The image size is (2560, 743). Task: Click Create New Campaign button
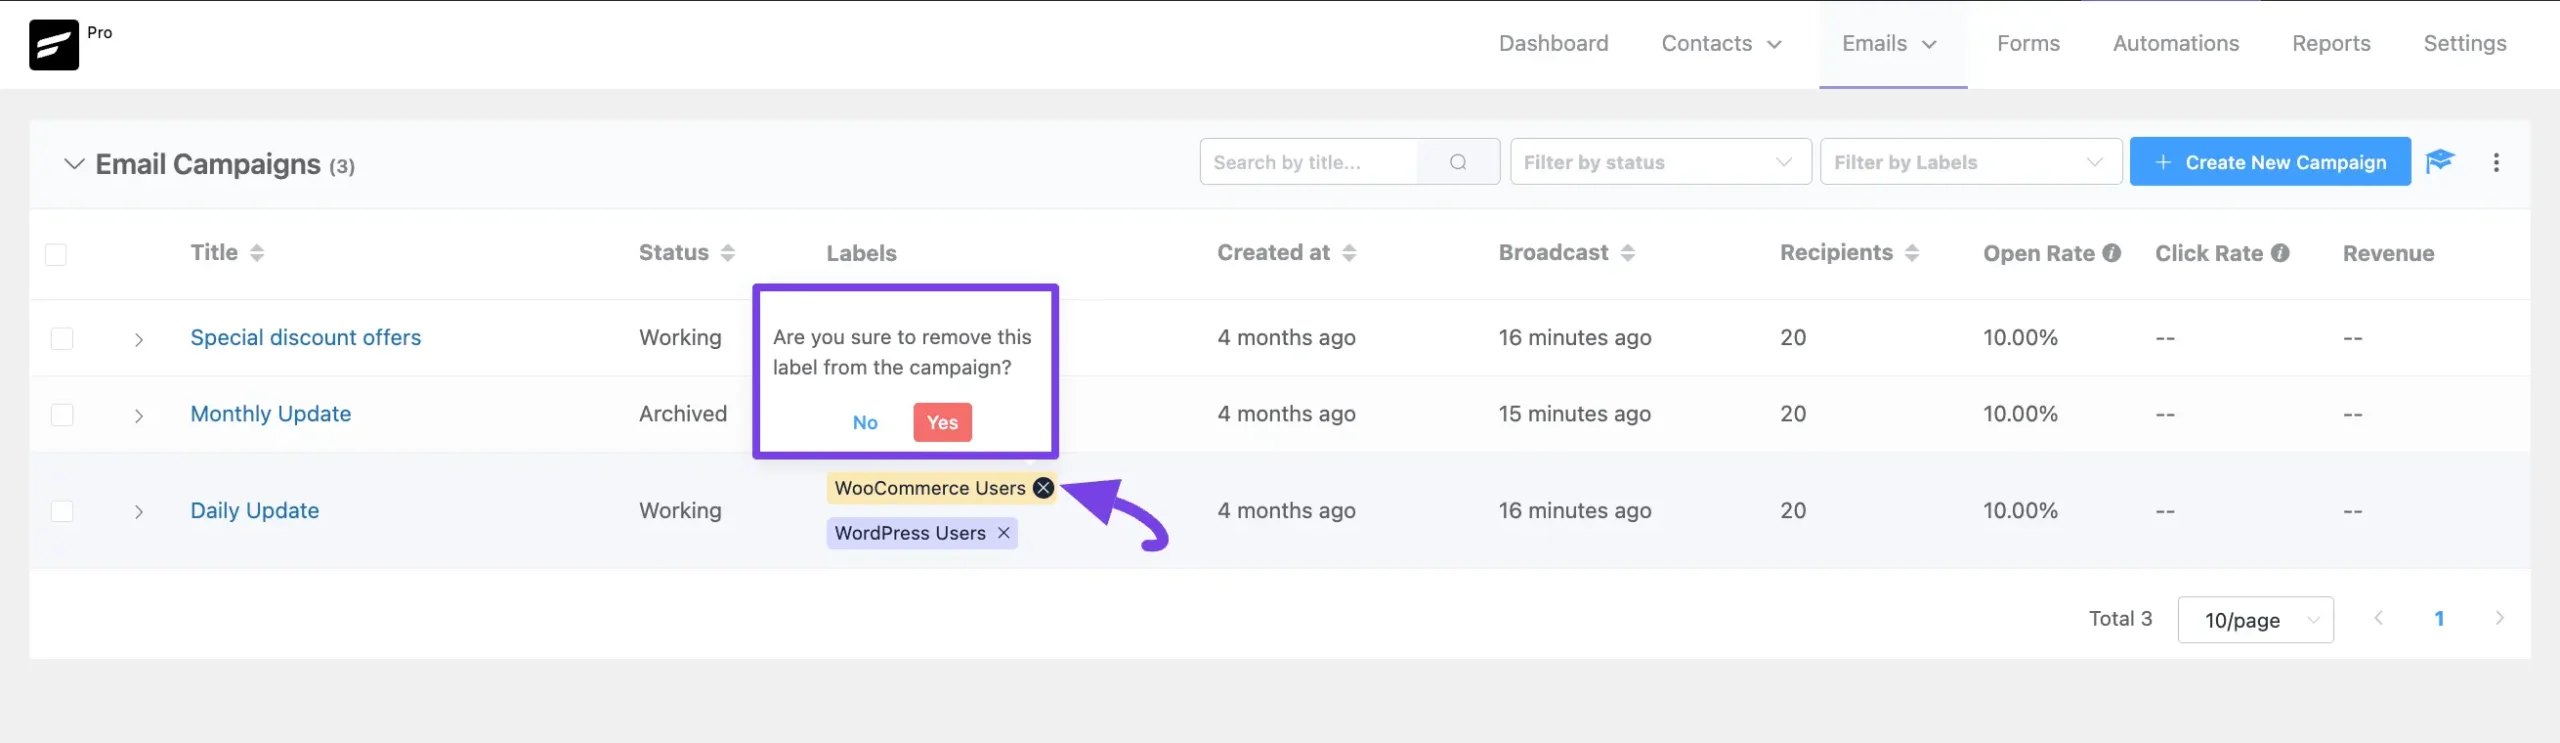2269,162
